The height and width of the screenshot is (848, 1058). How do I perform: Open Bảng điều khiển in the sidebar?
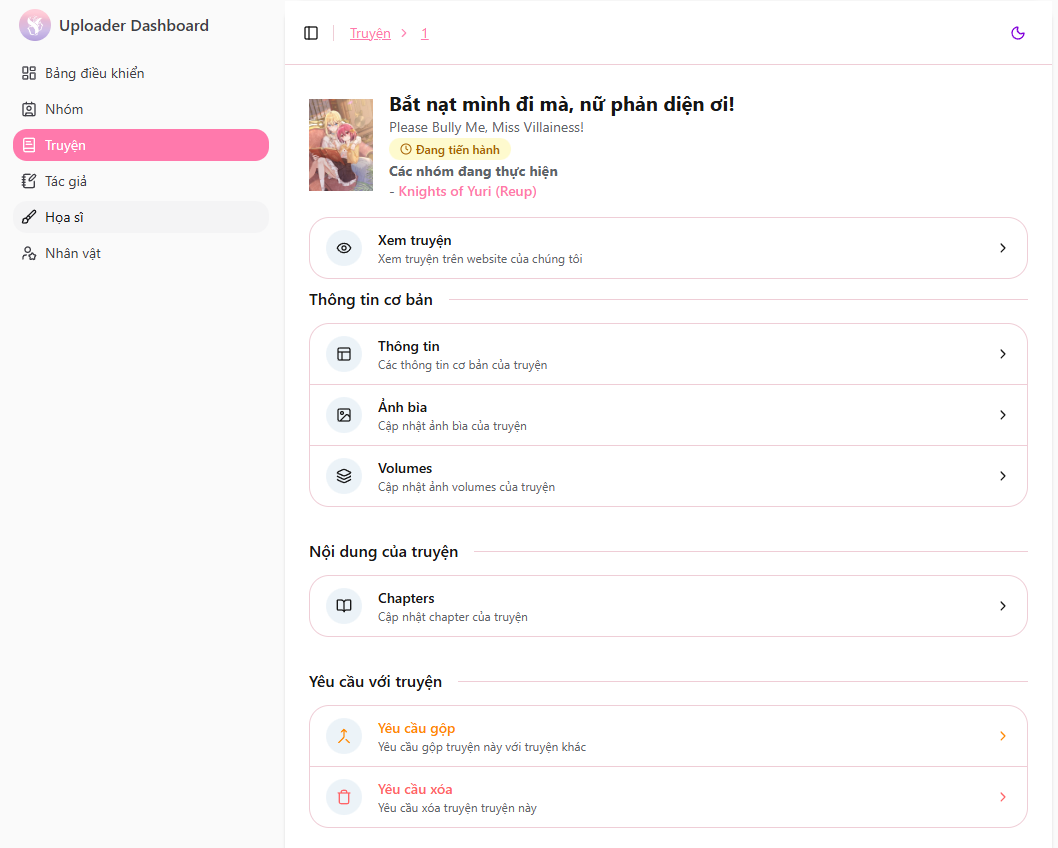click(94, 73)
